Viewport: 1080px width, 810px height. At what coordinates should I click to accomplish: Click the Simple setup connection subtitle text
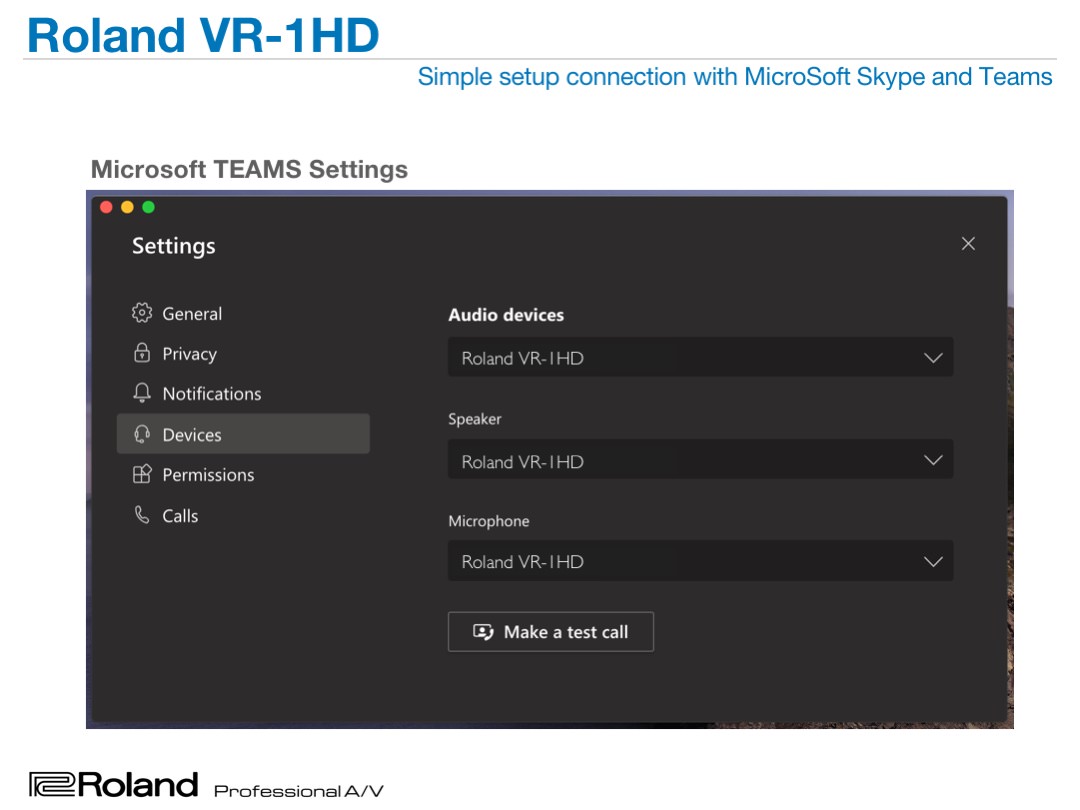734,77
